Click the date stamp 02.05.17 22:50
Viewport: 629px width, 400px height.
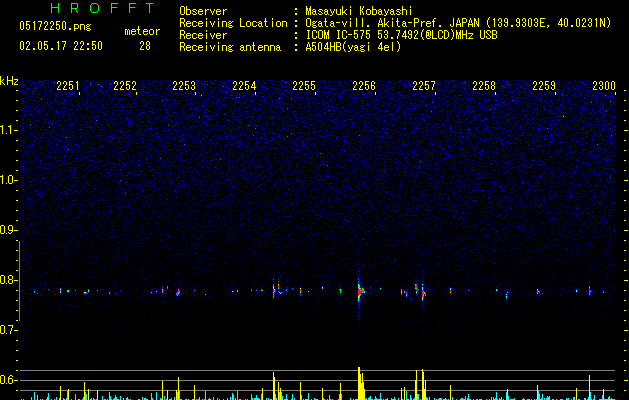point(61,46)
